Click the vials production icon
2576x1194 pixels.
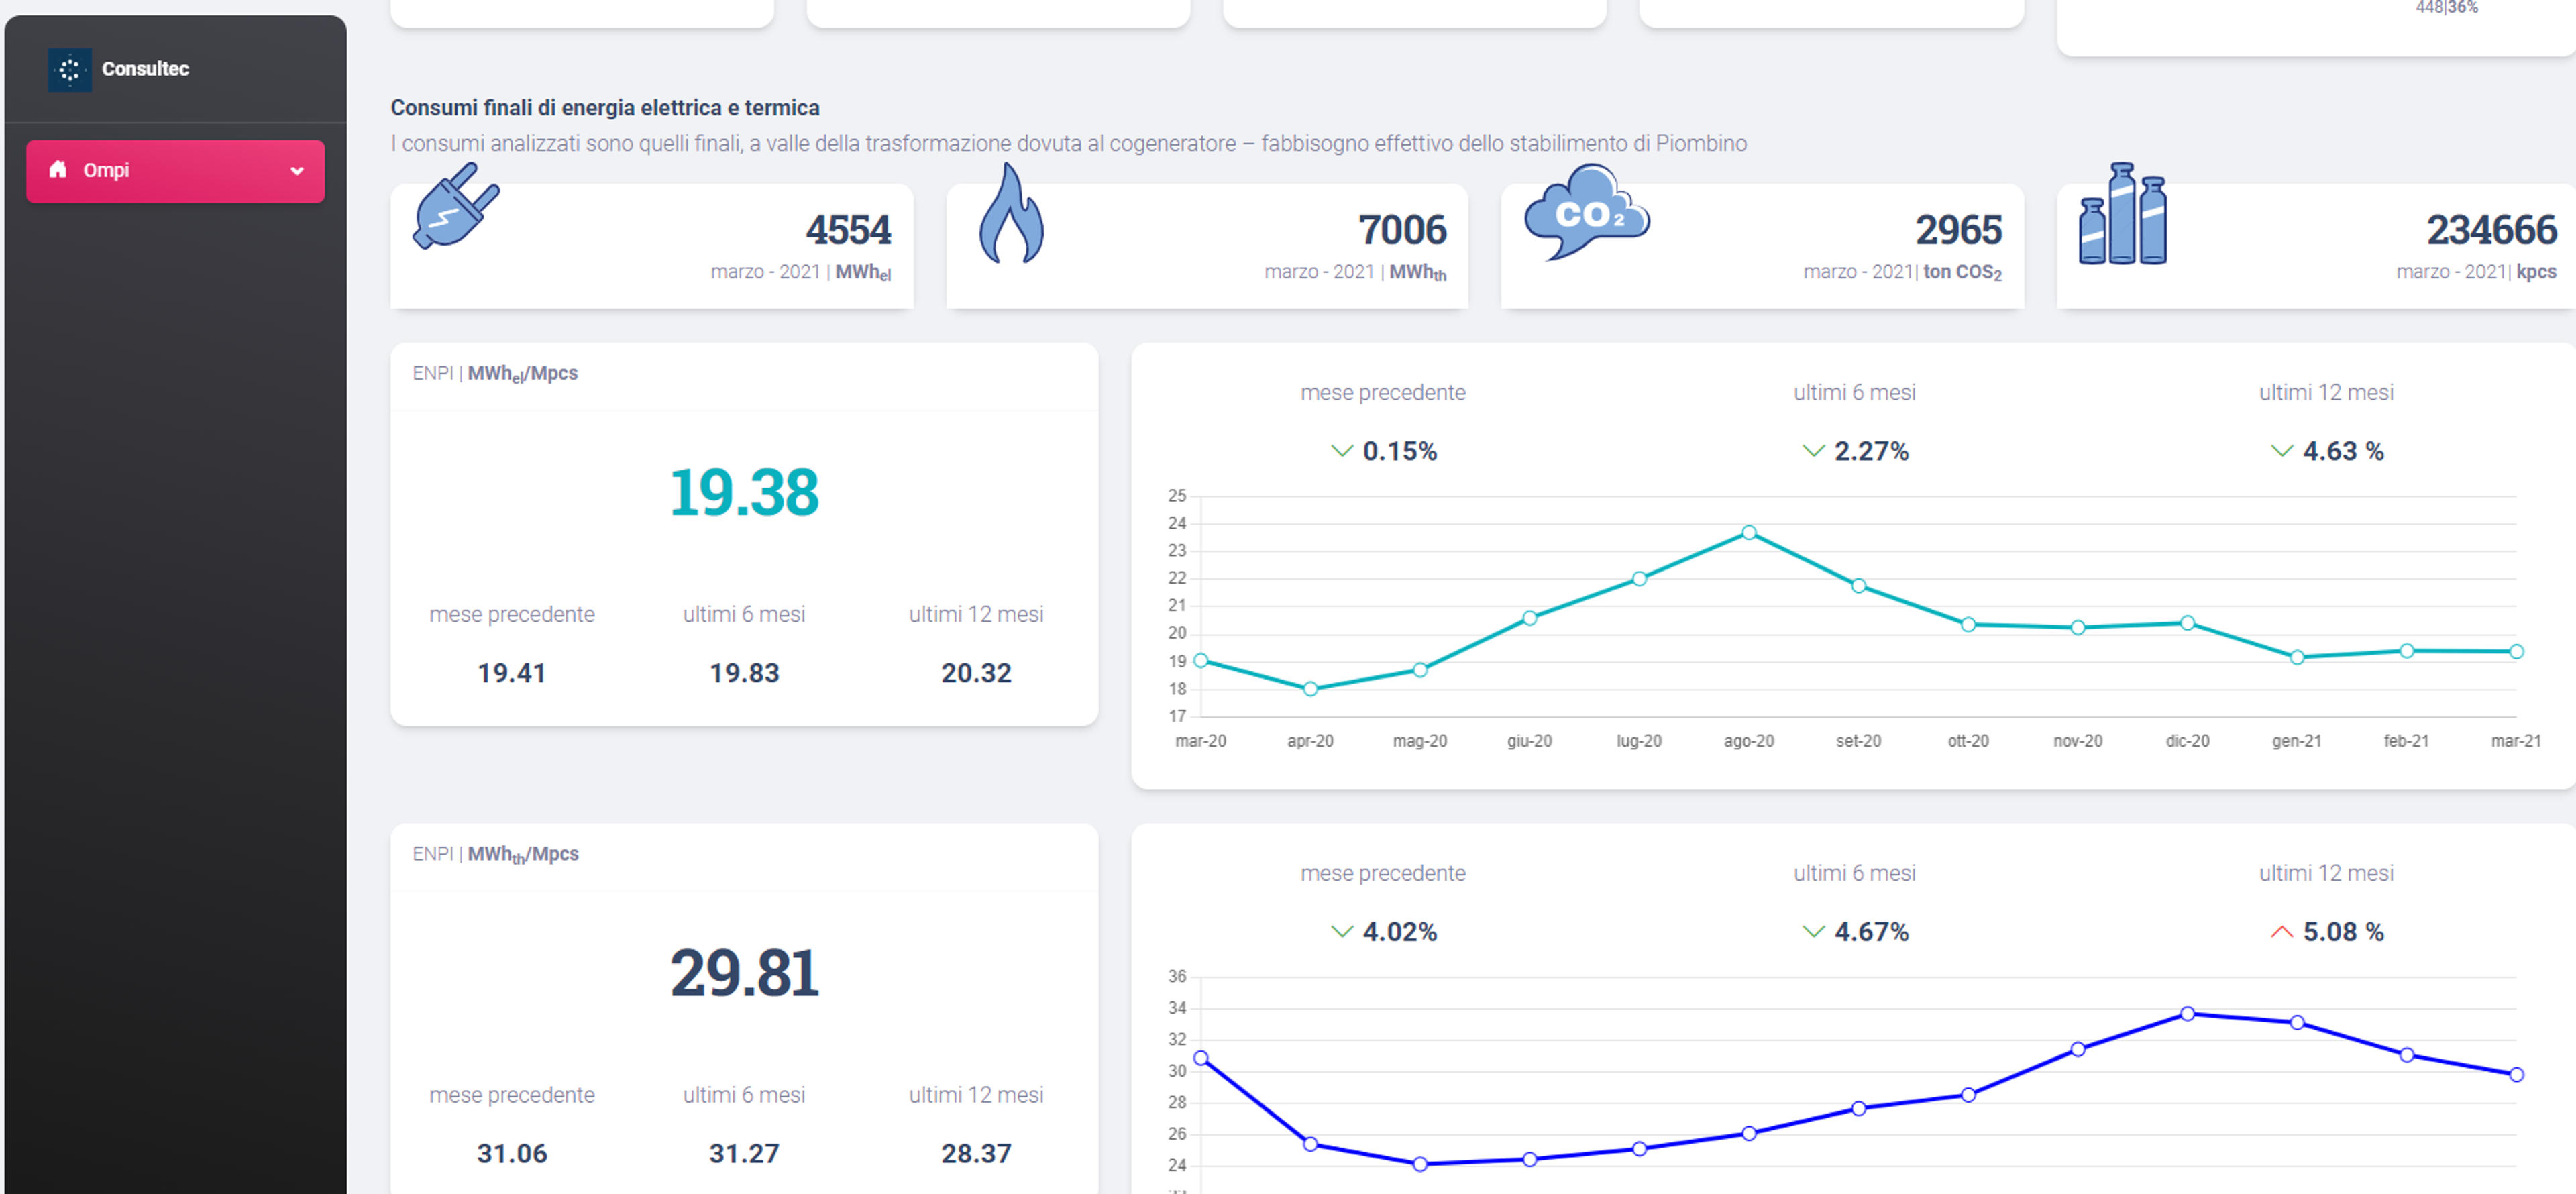2122,213
